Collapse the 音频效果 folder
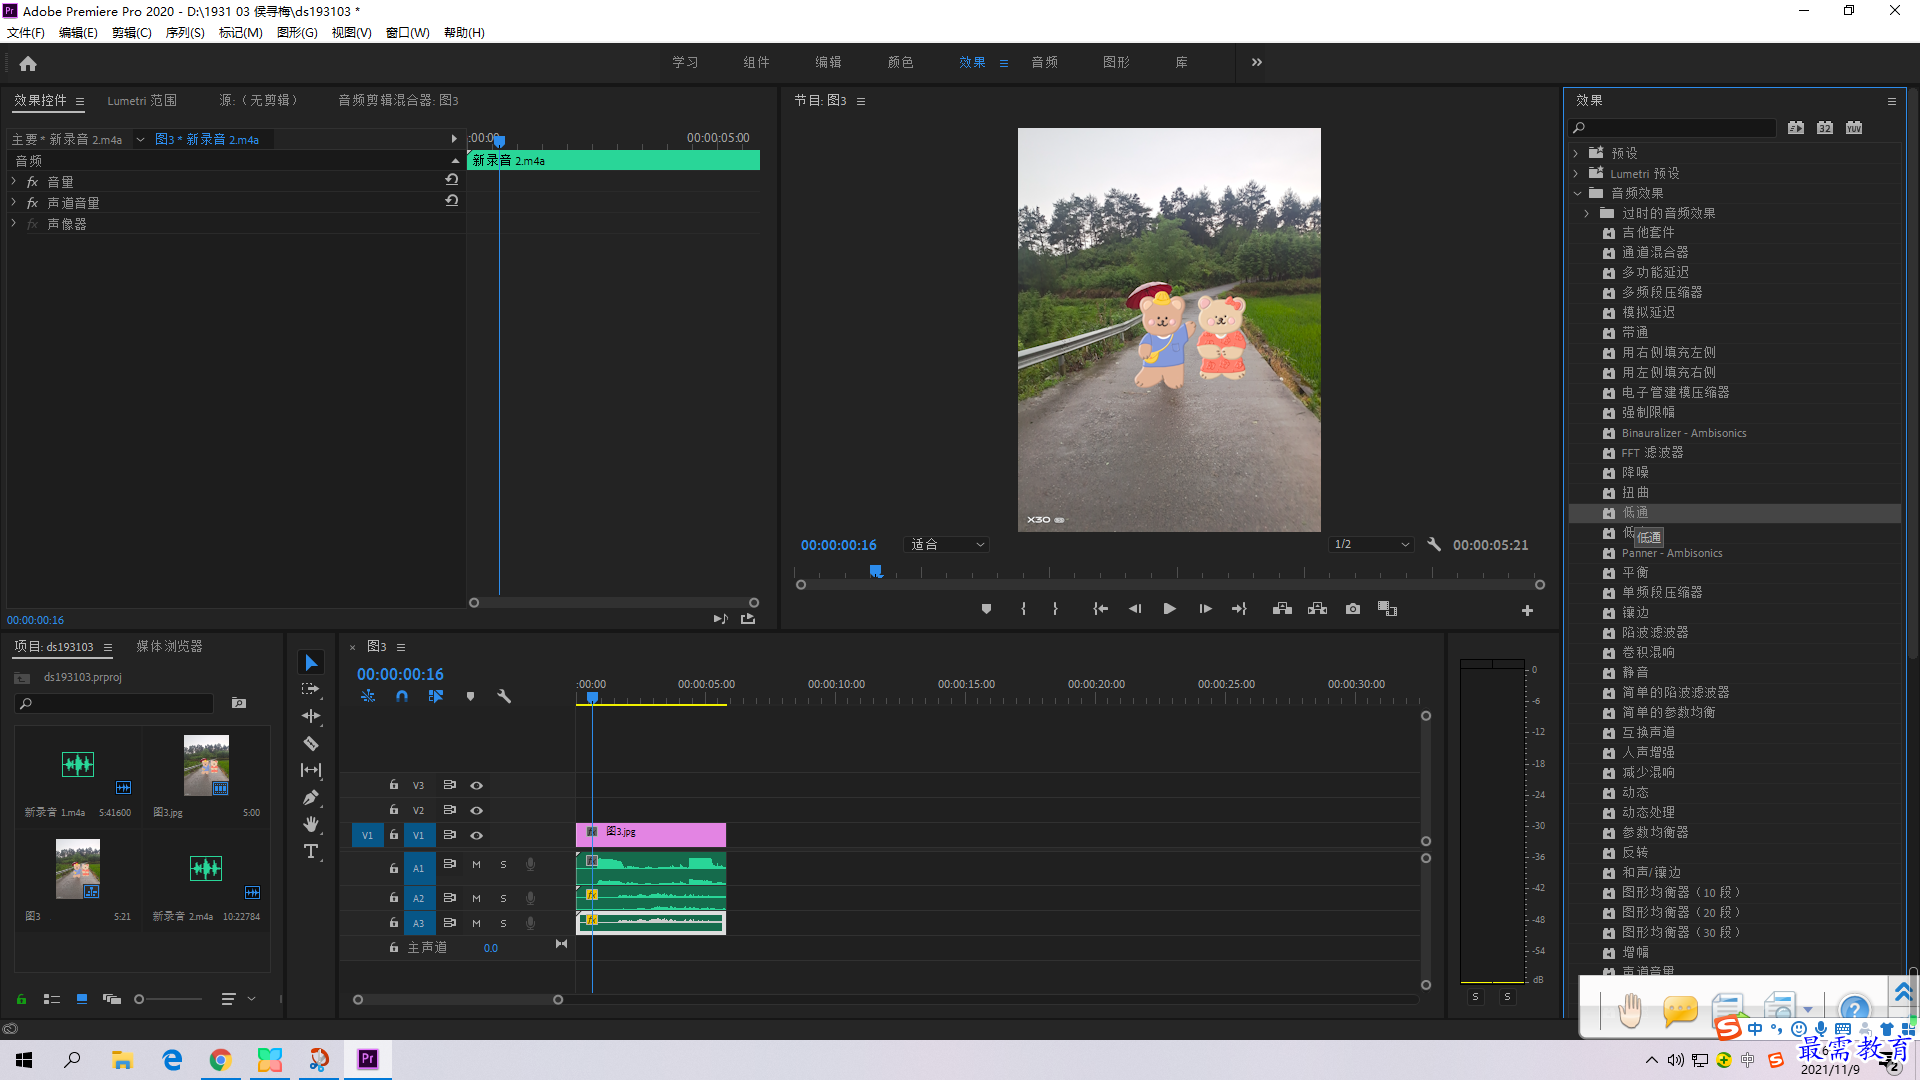The image size is (1920, 1080). coord(1577,193)
